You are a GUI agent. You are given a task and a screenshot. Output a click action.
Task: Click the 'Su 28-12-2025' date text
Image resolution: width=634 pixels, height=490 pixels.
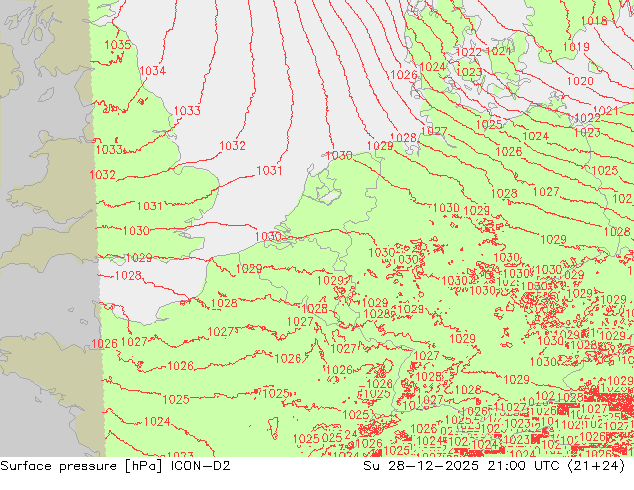(x=421, y=466)
